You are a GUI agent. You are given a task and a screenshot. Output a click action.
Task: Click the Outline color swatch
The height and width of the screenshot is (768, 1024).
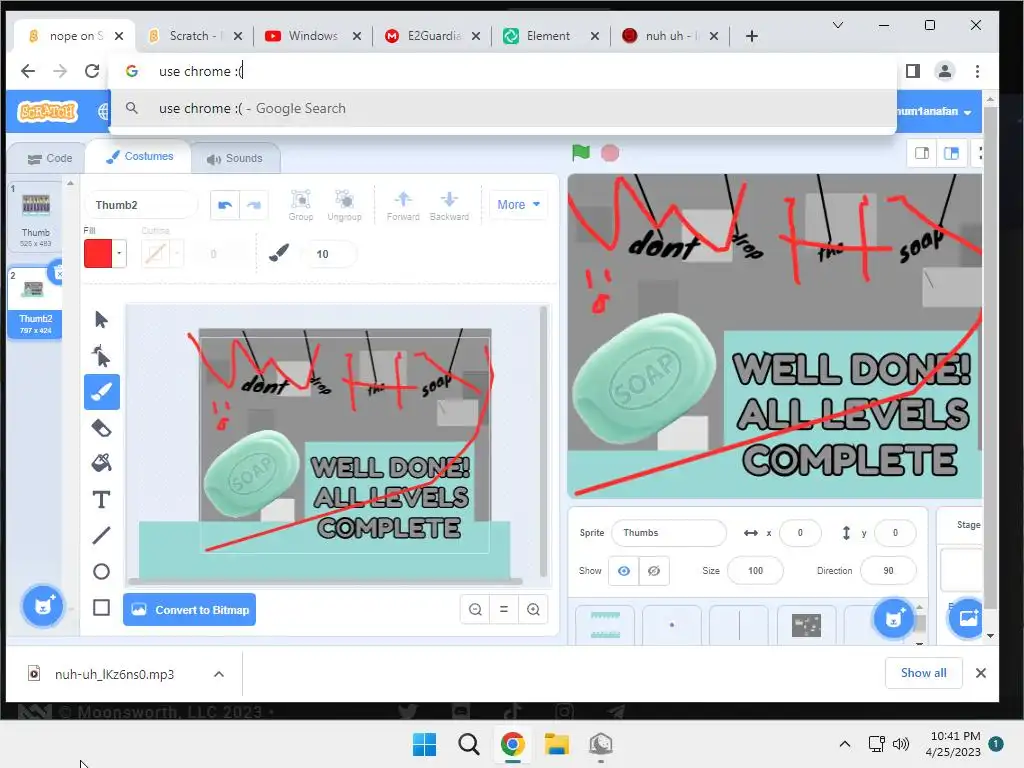pos(155,253)
